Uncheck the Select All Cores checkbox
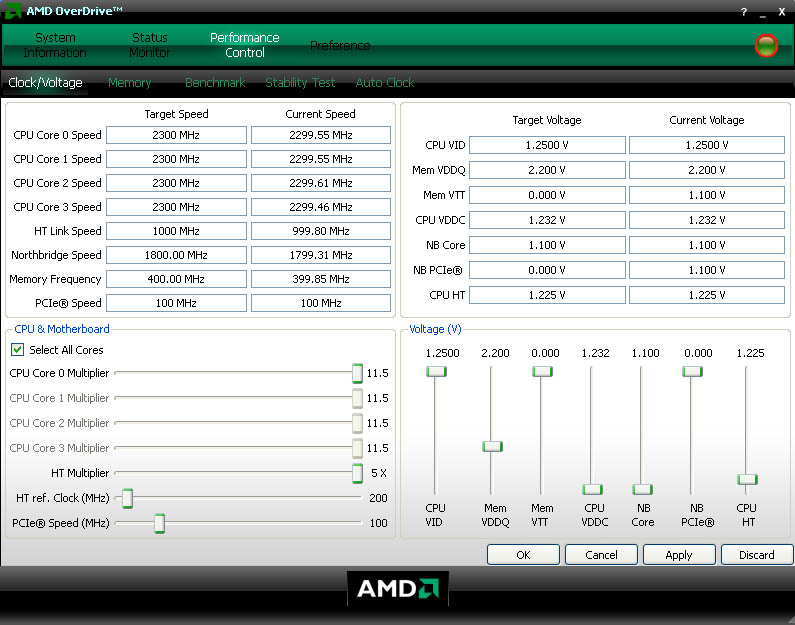Screen dimensions: 795x625 (x=17, y=350)
